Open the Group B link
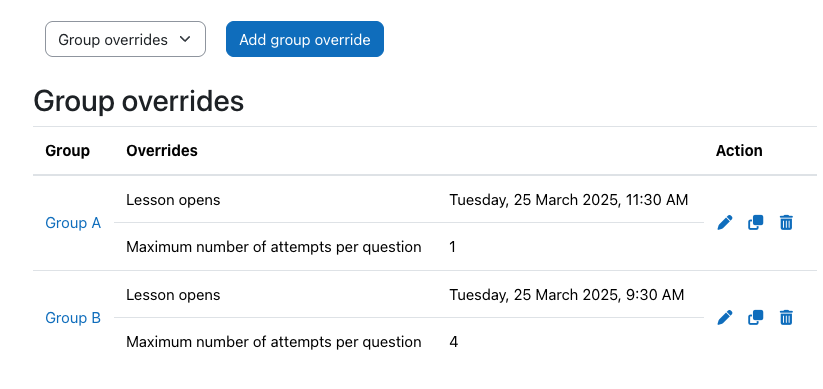 pos(73,318)
